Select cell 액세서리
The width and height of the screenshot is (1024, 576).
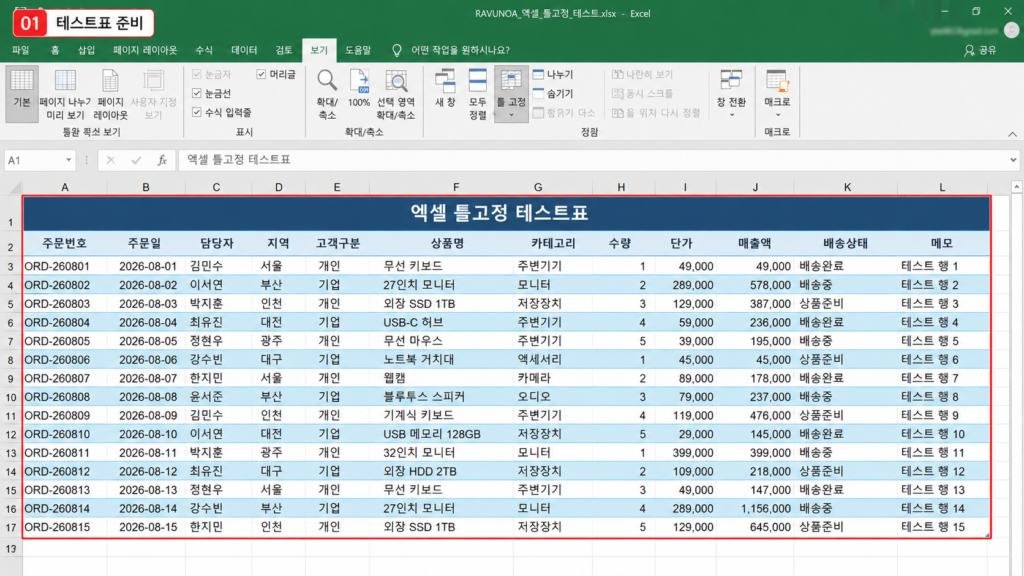pos(554,360)
